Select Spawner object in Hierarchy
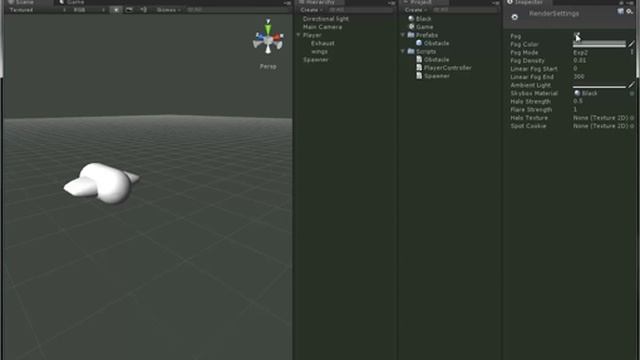 tap(316, 60)
